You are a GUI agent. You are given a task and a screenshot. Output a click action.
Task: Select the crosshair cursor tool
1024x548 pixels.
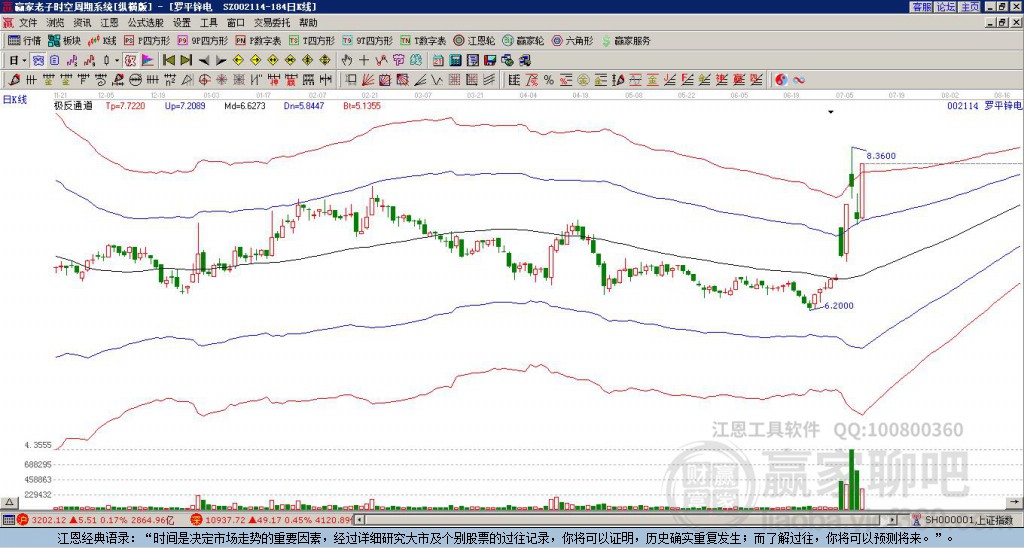pos(364,61)
